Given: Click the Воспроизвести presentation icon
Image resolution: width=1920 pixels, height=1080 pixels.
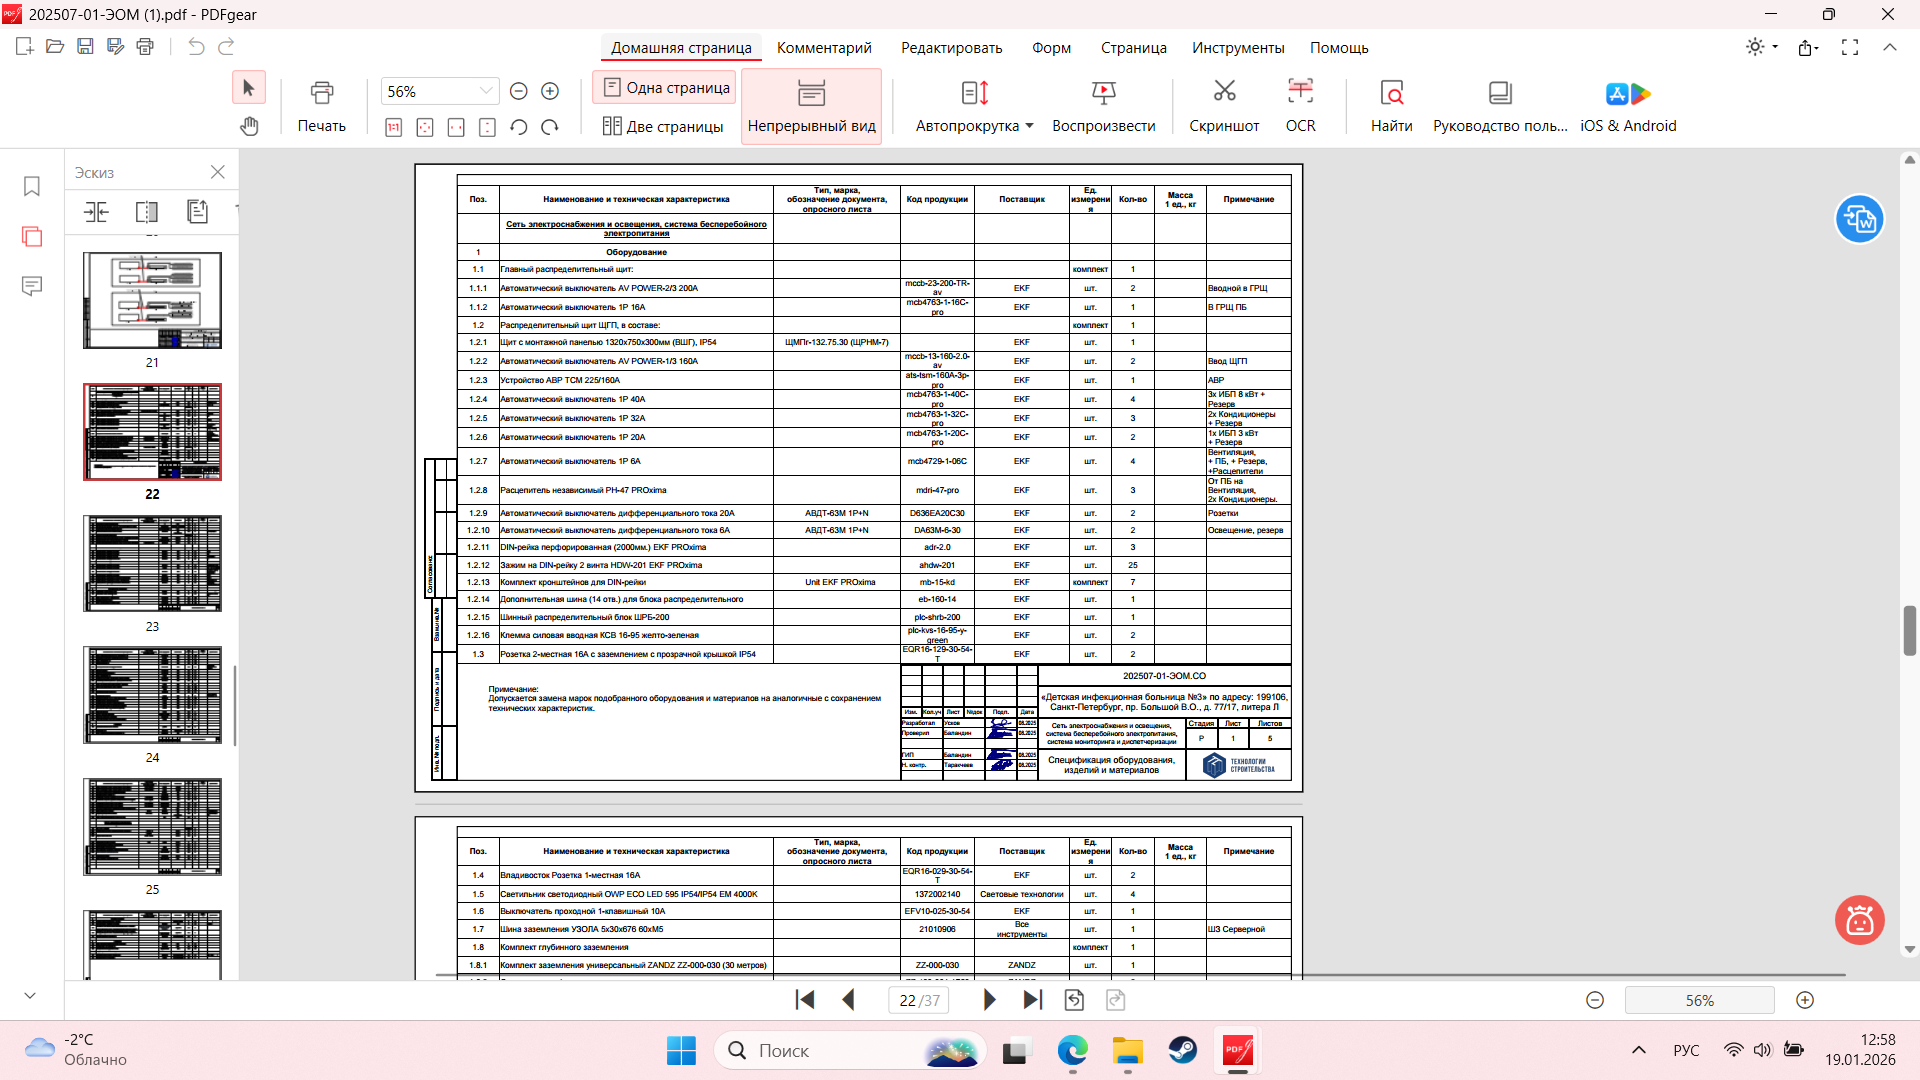Looking at the screenshot, I should (x=1103, y=93).
